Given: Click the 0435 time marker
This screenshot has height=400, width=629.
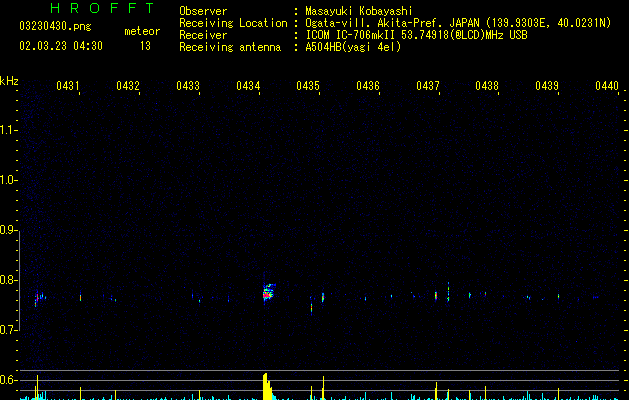Looking at the screenshot, I should point(308,86).
